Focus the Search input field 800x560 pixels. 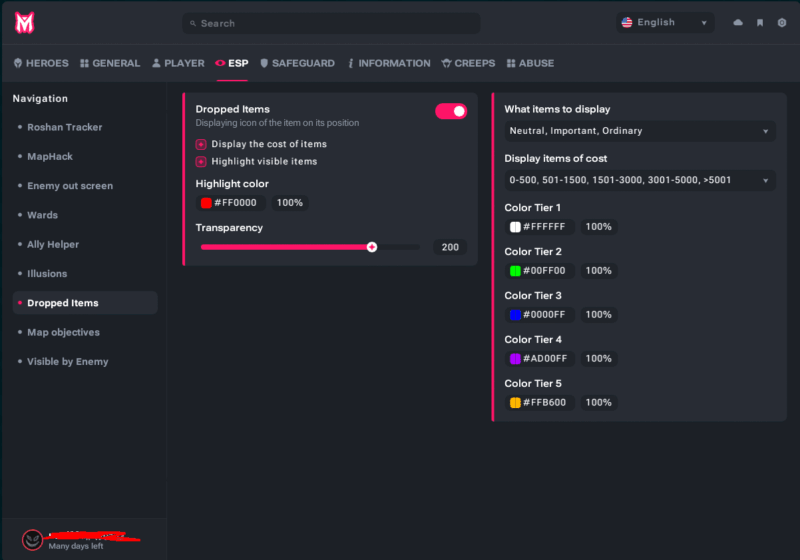click(x=331, y=23)
